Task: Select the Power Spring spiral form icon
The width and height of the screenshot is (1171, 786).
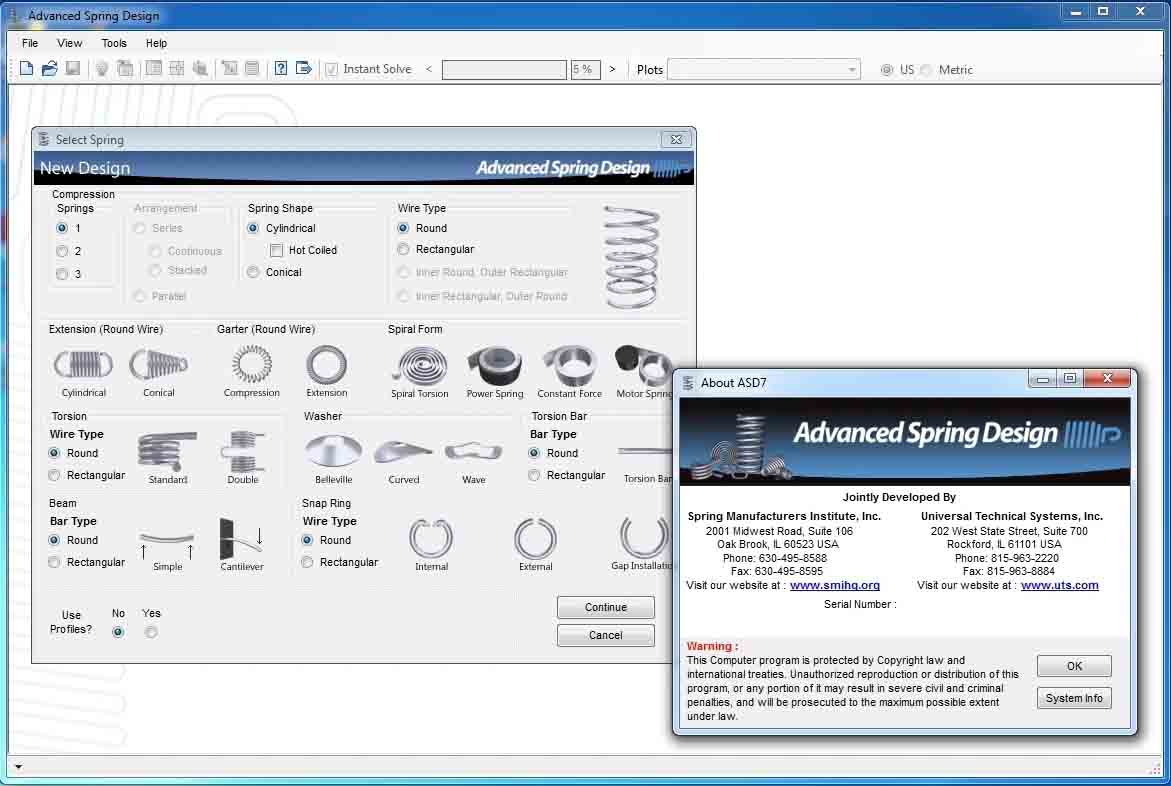Action: click(x=494, y=367)
